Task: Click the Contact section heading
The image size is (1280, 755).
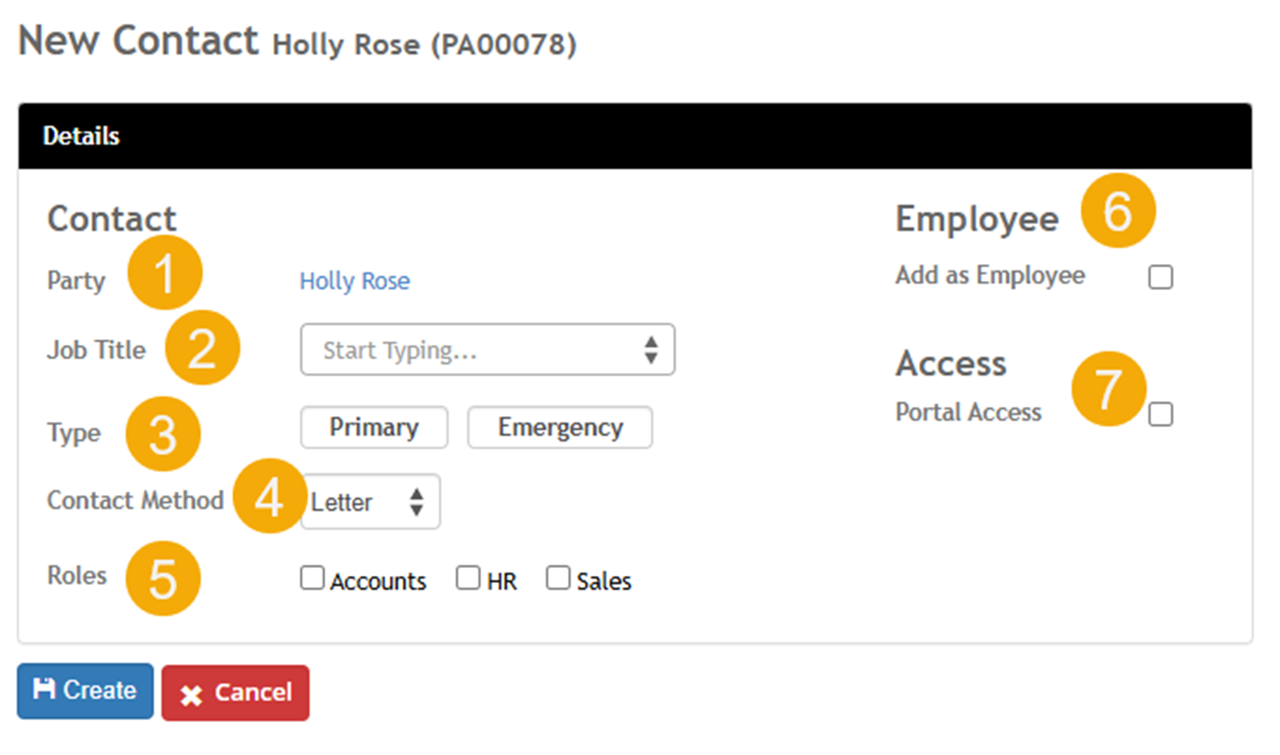Action: (x=112, y=219)
